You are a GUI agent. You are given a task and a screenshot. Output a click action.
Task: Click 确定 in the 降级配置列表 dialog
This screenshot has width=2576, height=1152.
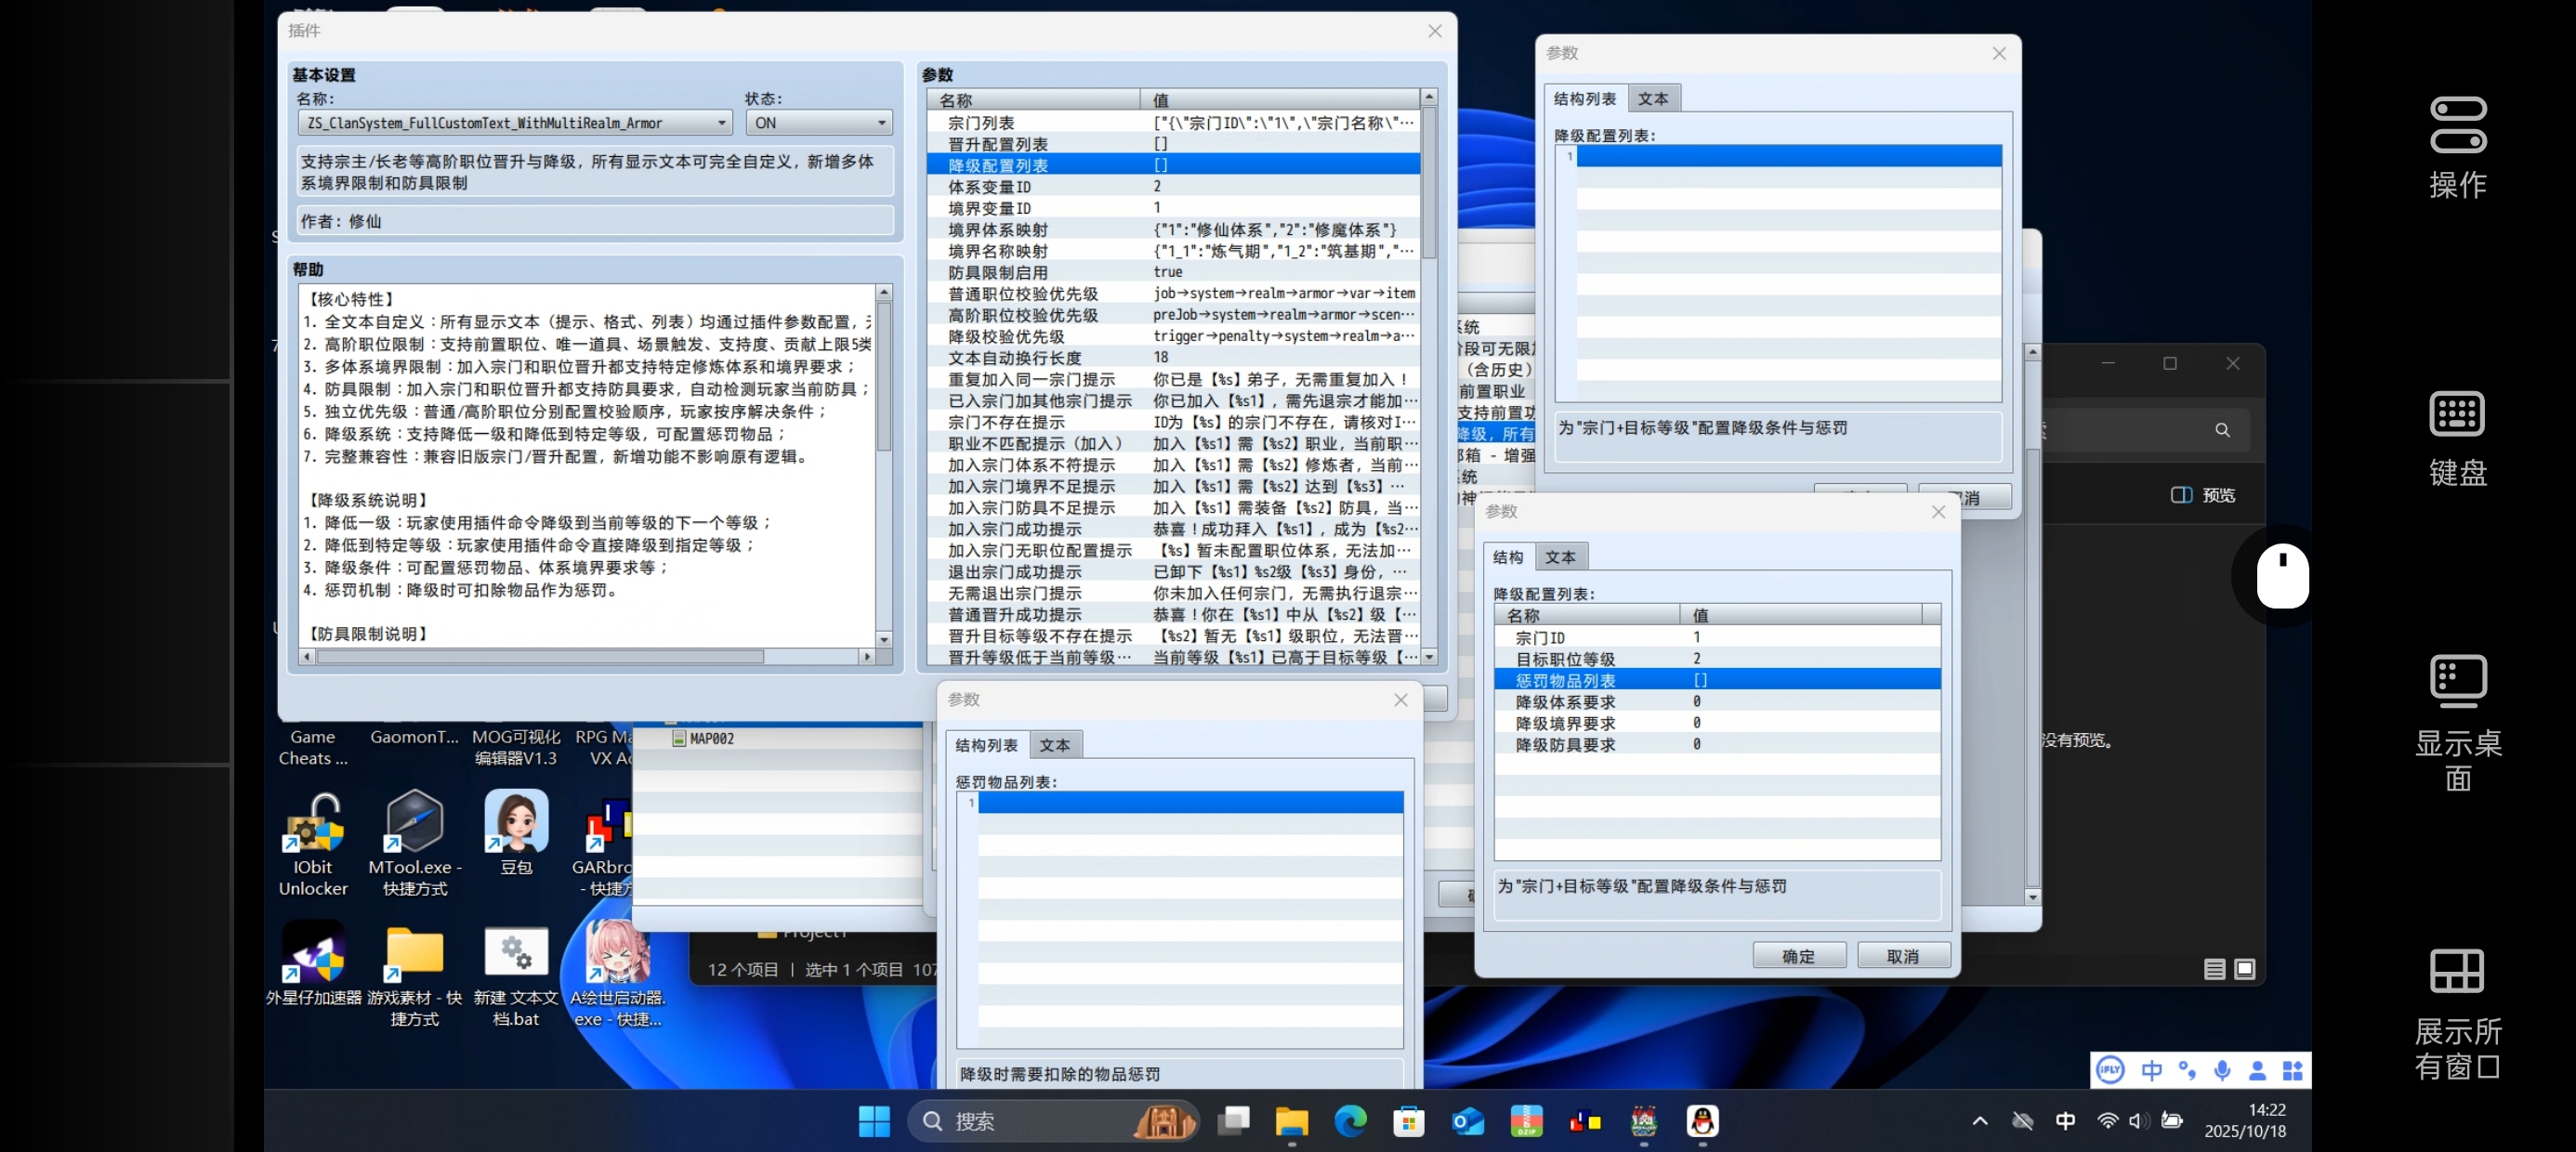pyautogui.click(x=1798, y=956)
